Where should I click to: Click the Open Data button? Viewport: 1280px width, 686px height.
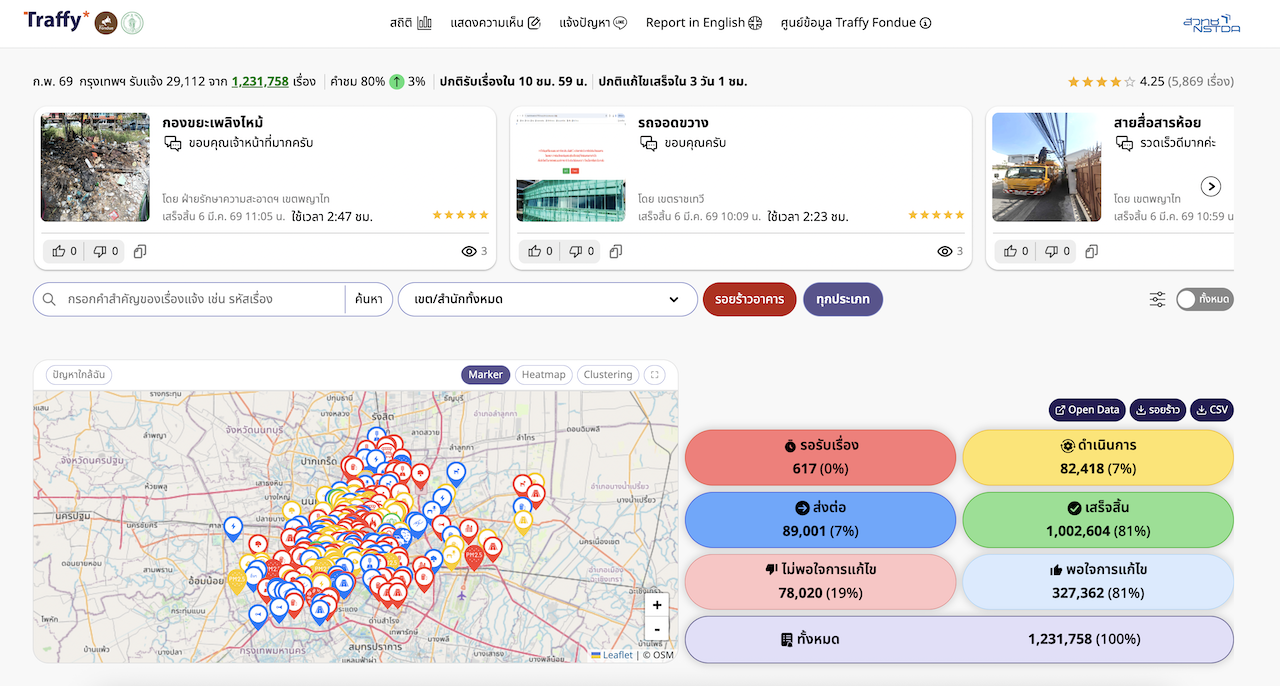click(x=1086, y=410)
